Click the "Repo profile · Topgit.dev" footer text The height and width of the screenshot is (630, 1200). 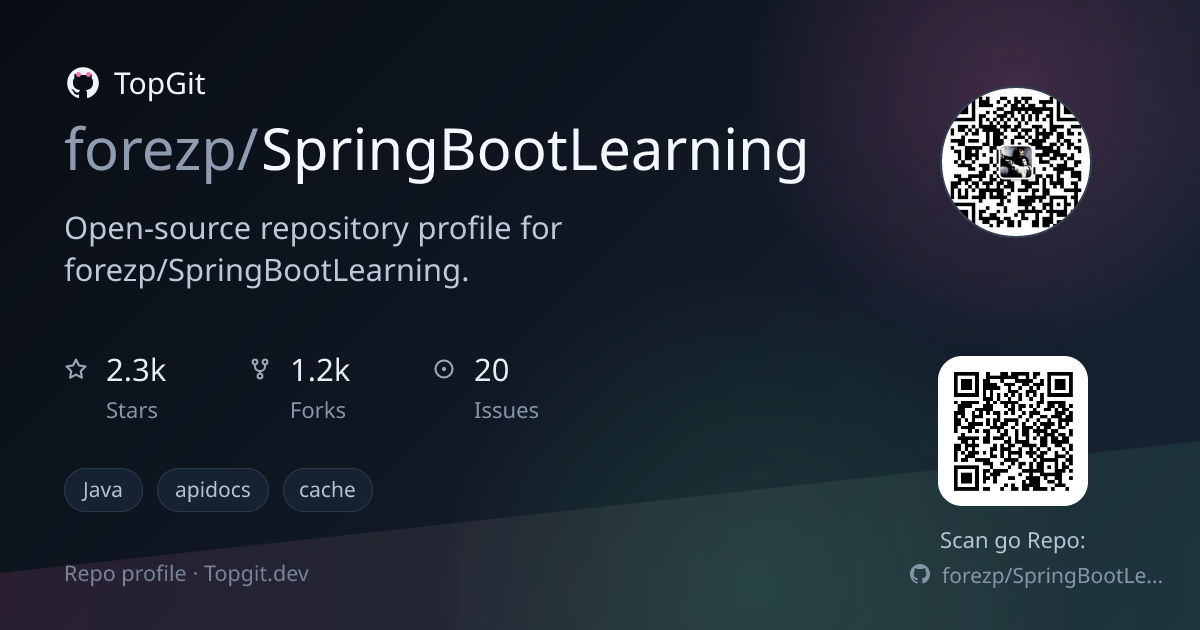pyautogui.click(x=186, y=574)
